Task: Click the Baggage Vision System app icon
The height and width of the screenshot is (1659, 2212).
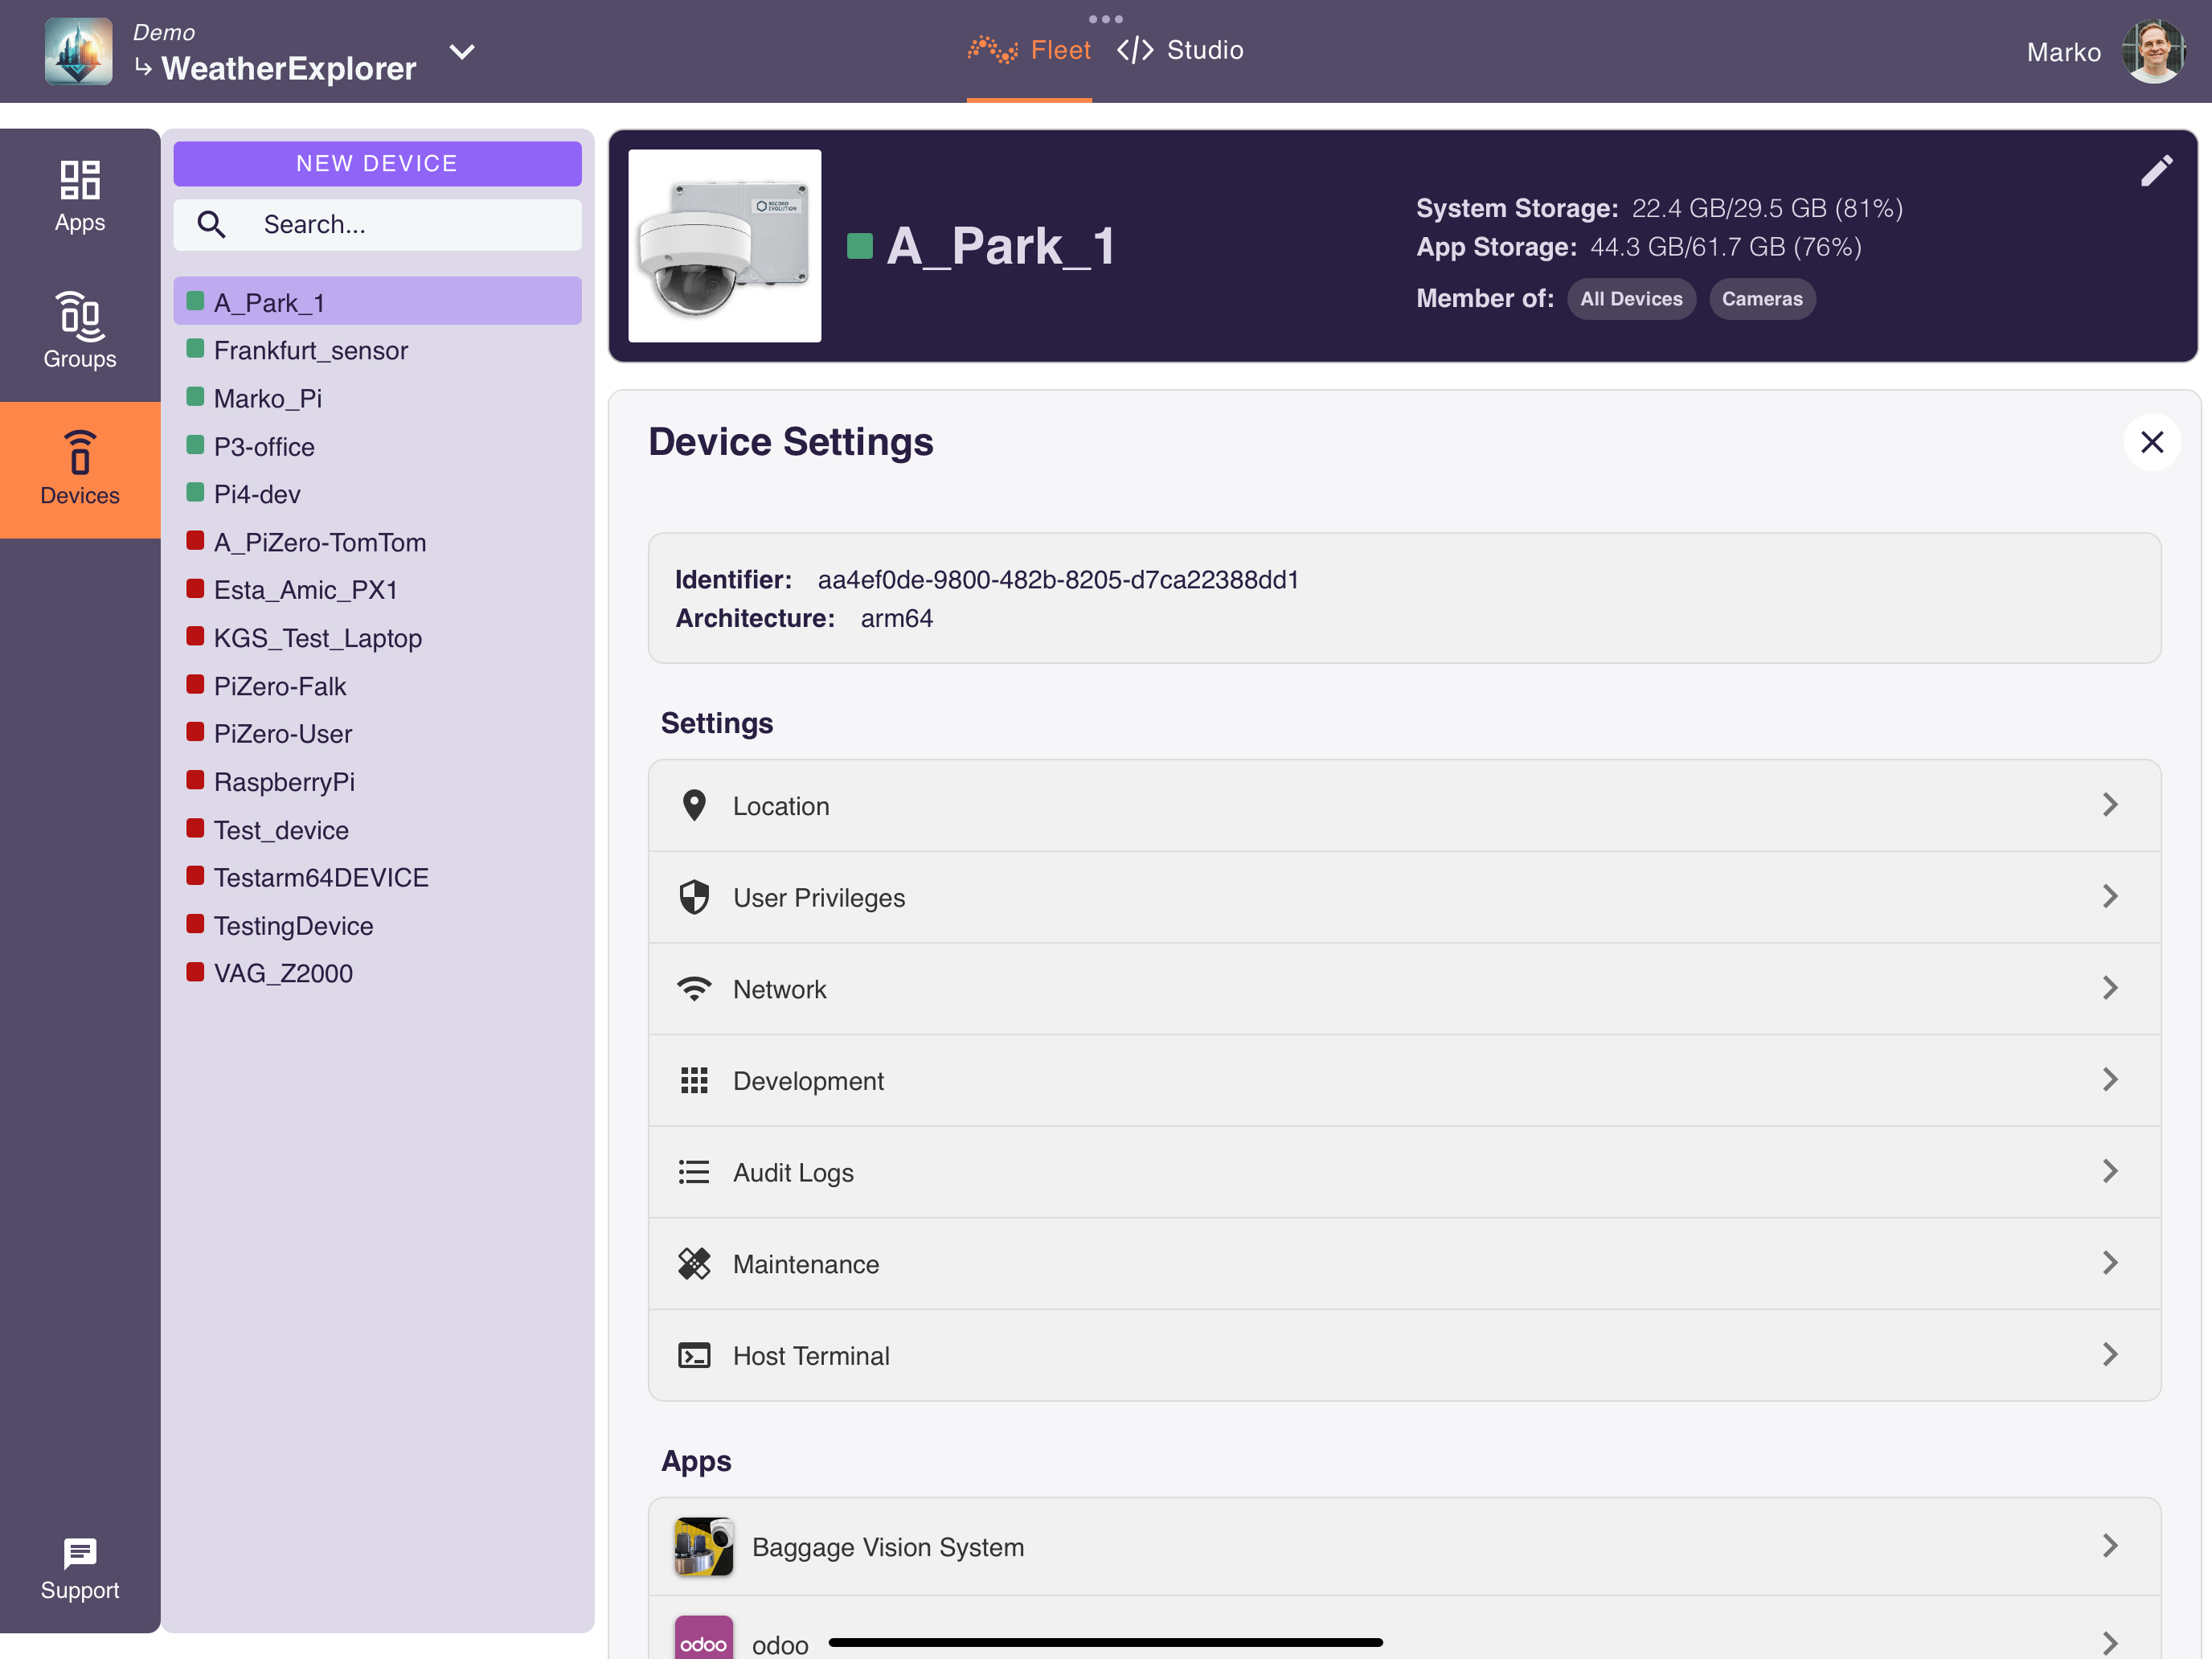Action: point(703,1547)
